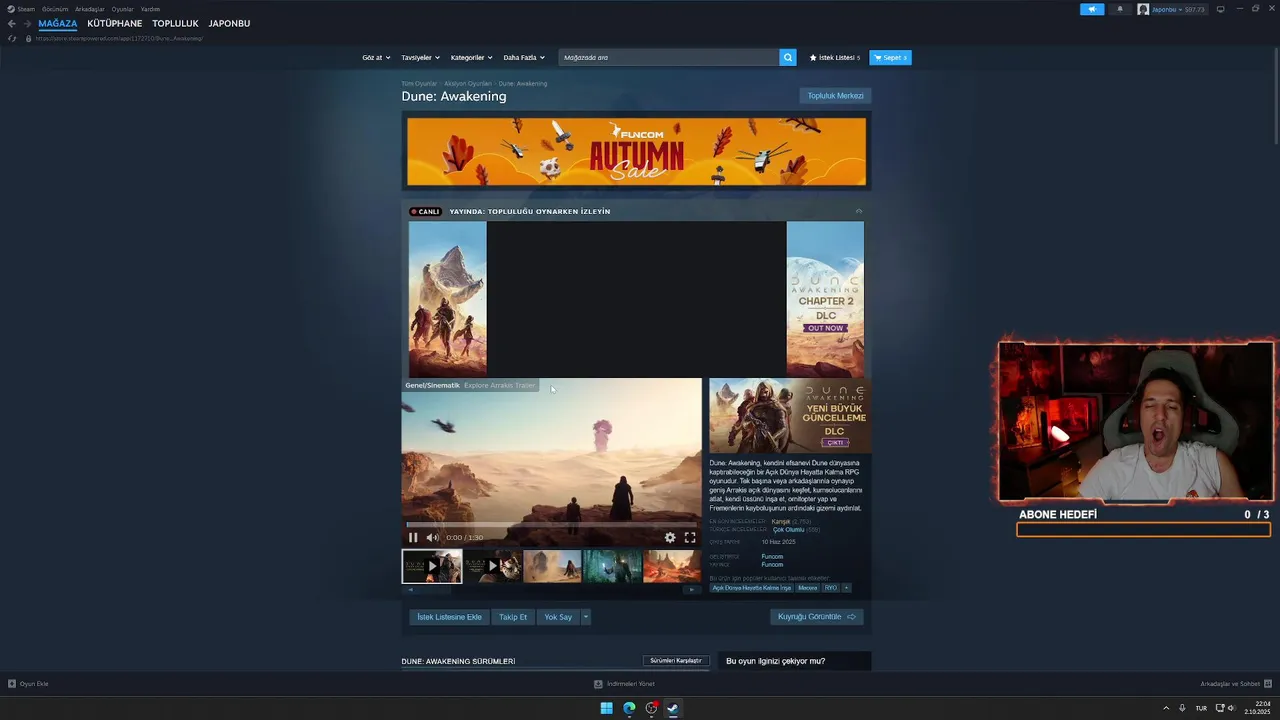Open the Görünüm menu

coord(55,9)
